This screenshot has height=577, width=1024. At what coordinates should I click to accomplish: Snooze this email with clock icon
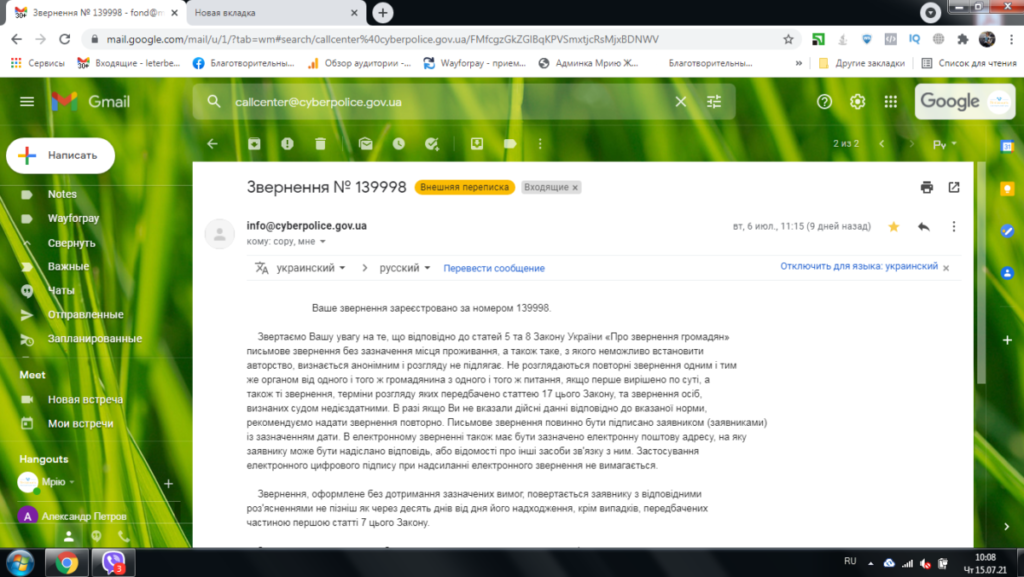tap(398, 144)
